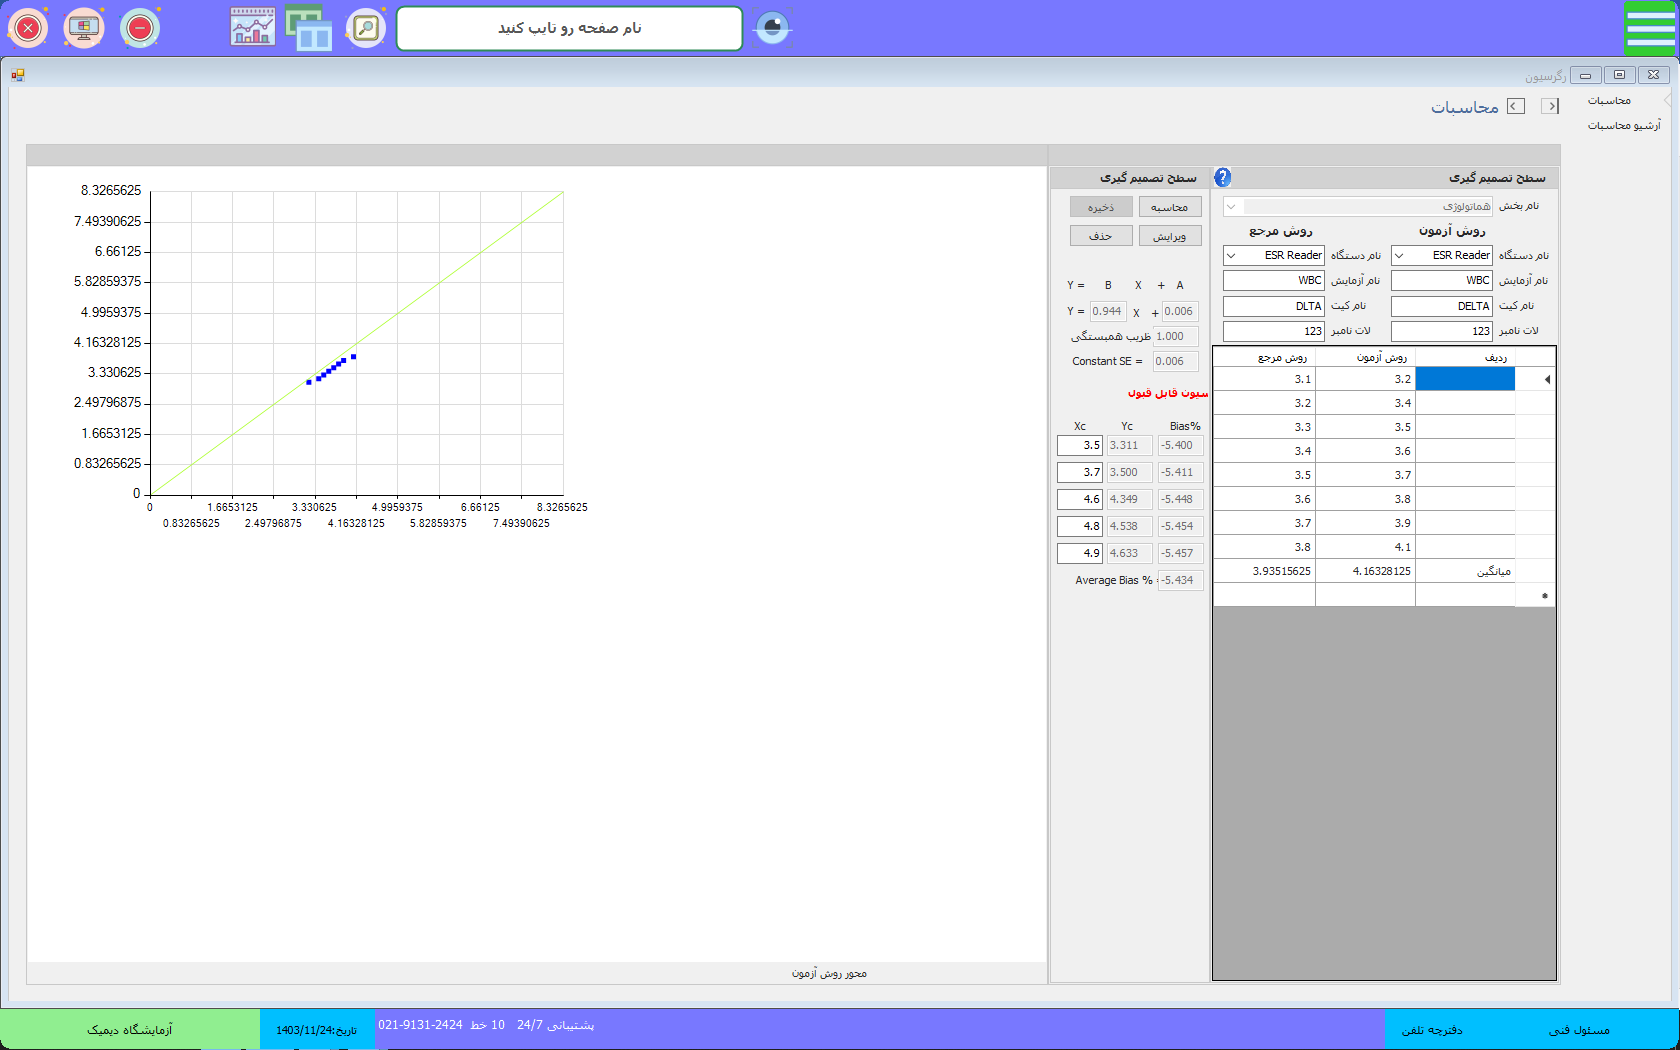Open the statistics chart icon
Image resolution: width=1680 pixels, height=1050 pixels.
(x=253, y=28)
